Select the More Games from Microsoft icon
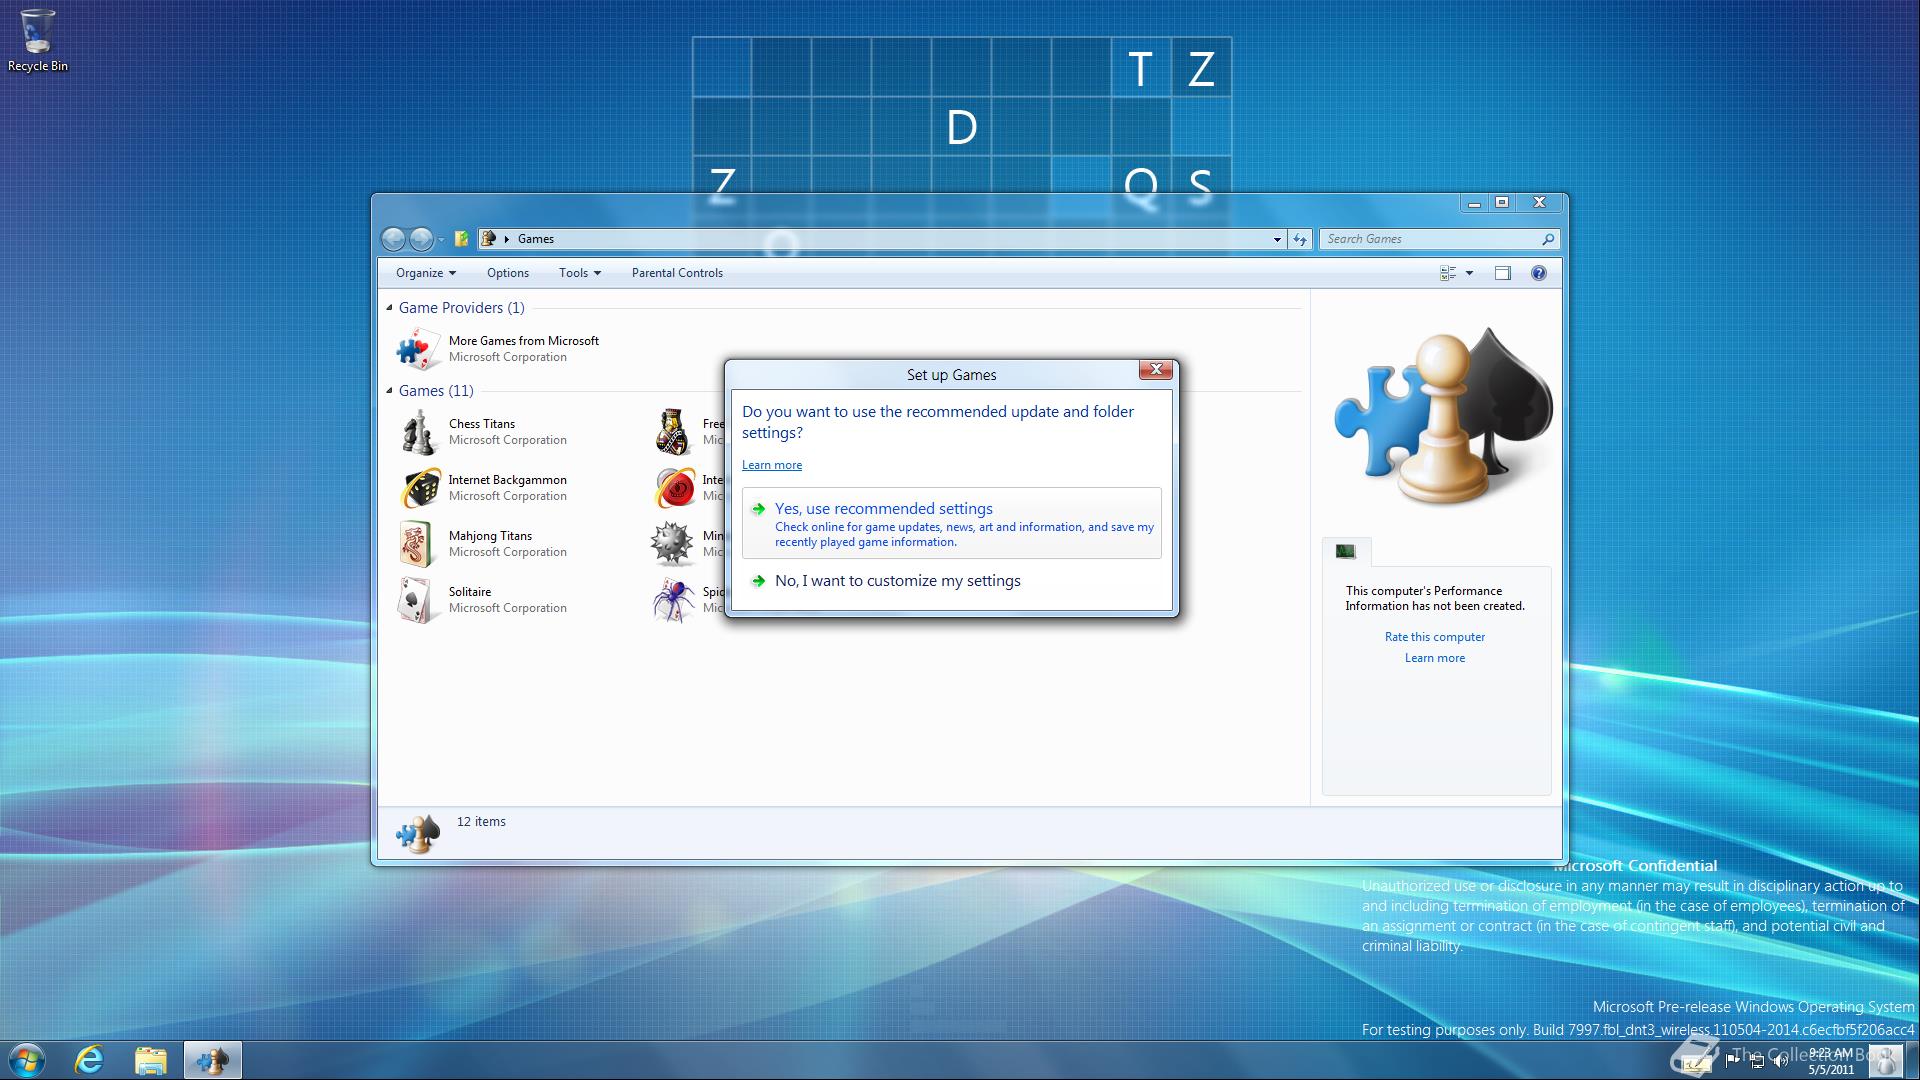 coord(418,349)
